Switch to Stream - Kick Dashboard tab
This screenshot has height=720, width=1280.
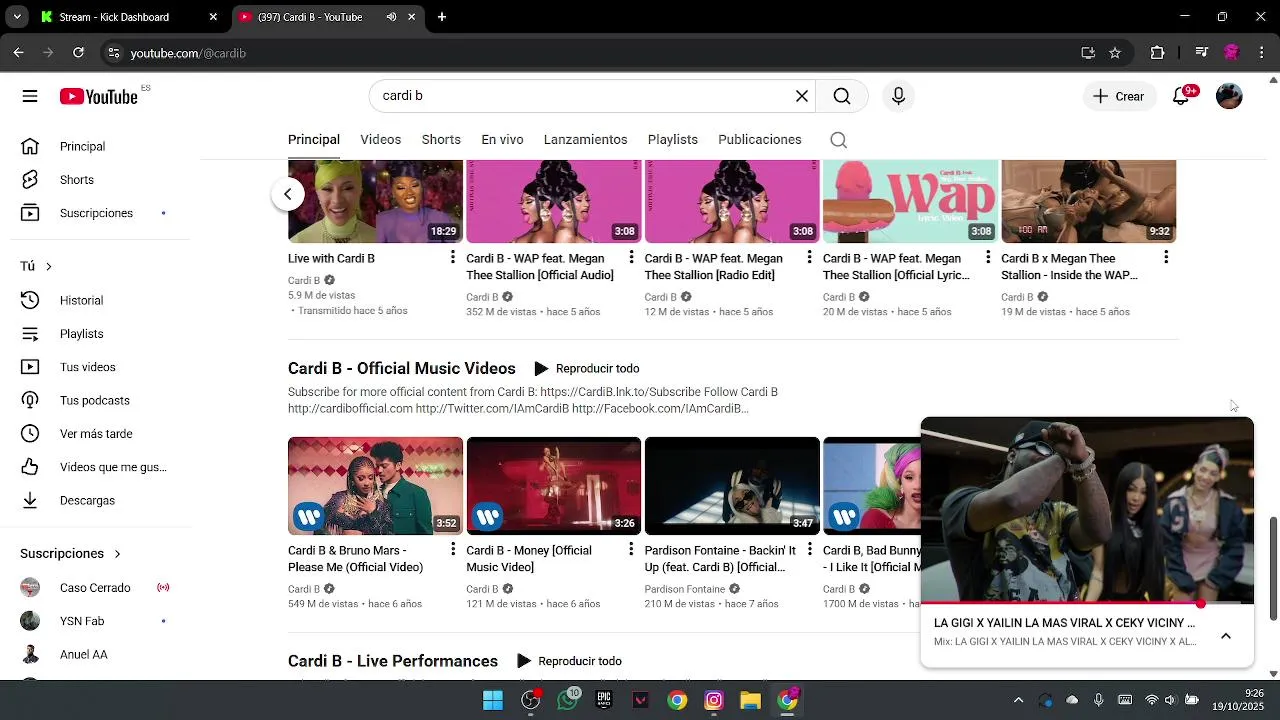[129, 17]
